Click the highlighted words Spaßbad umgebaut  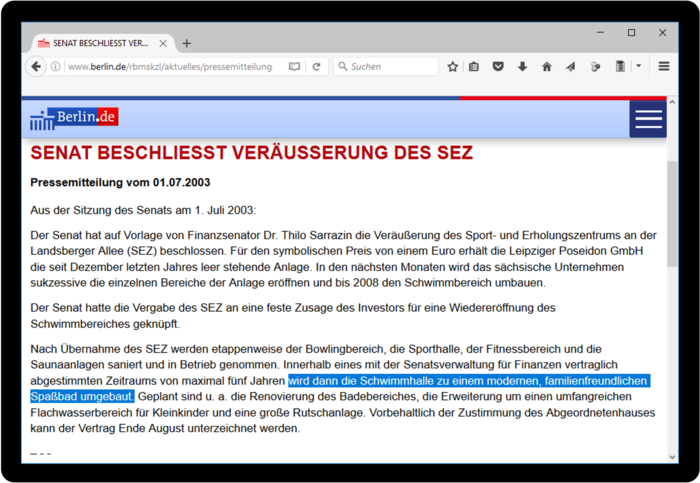point(82,396)
